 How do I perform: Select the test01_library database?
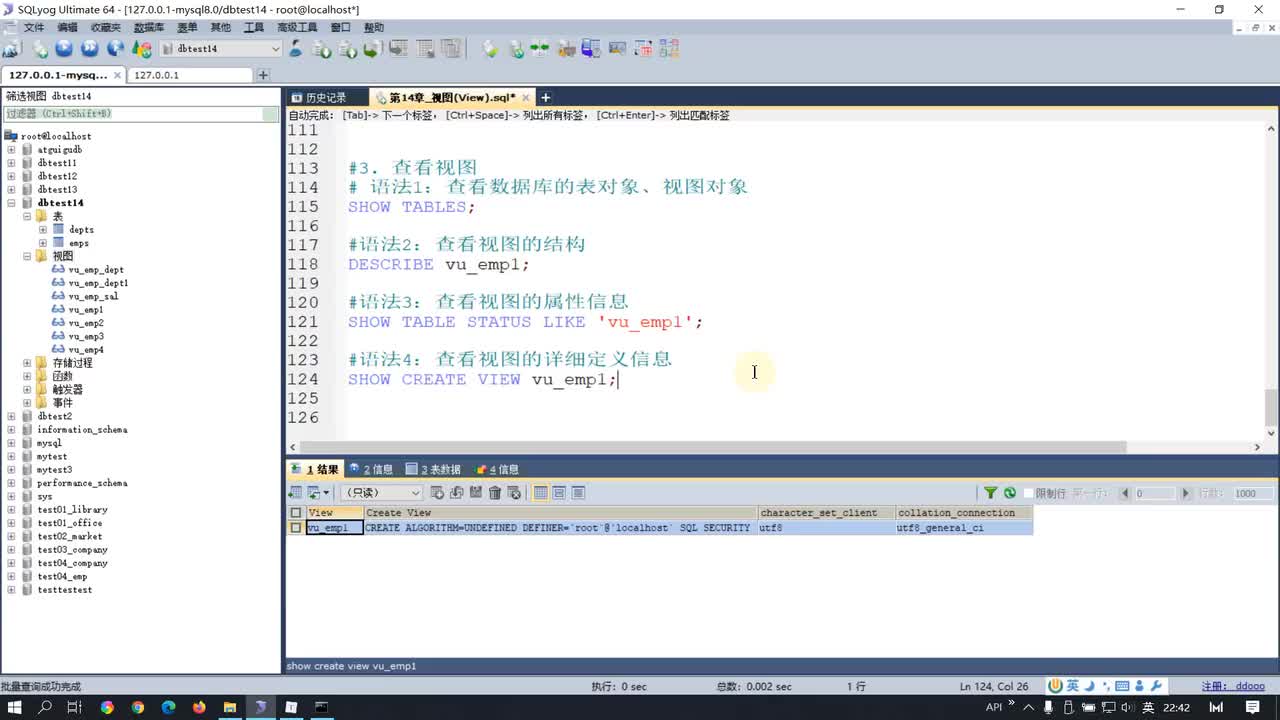click(x=73, y=510)
